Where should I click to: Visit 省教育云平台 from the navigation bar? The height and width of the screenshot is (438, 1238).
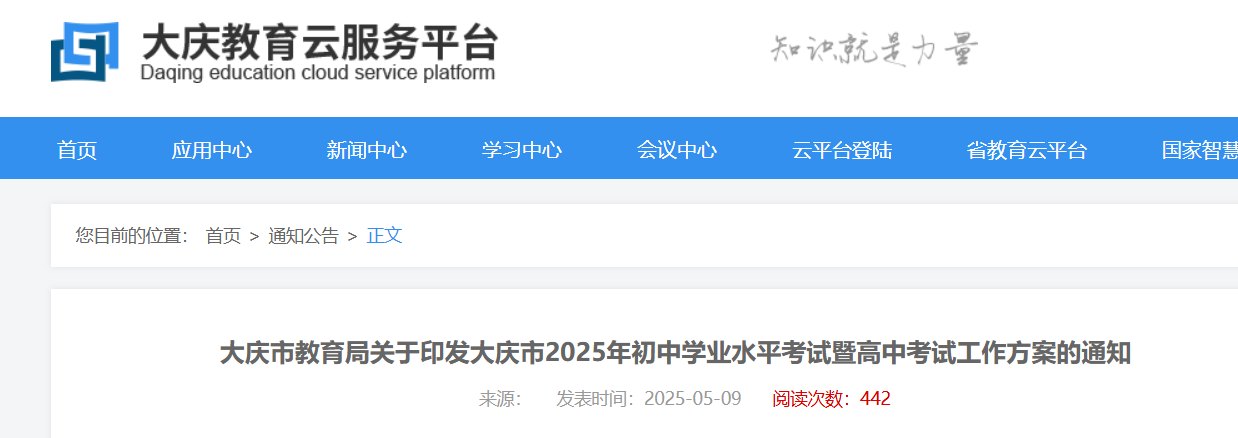1026,150
